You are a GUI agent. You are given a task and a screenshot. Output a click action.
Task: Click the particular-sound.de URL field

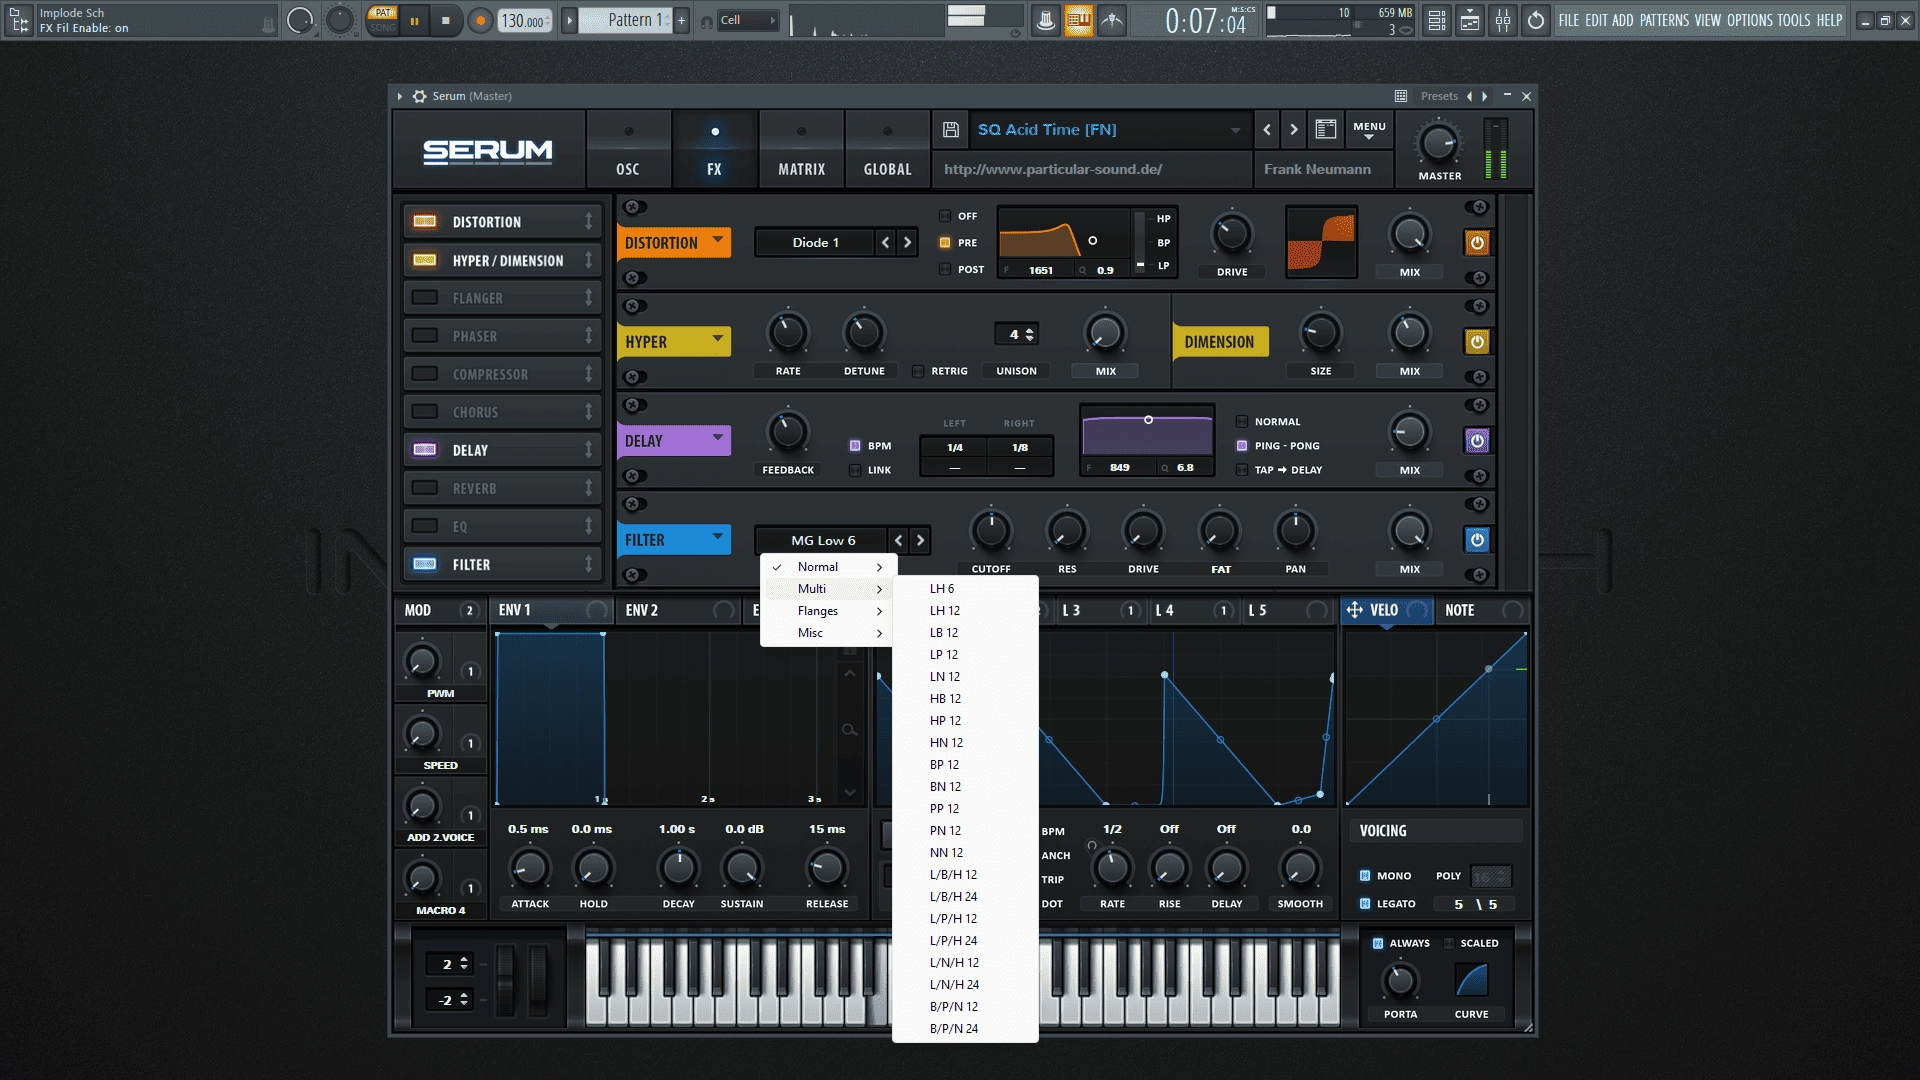point(1092,170)
